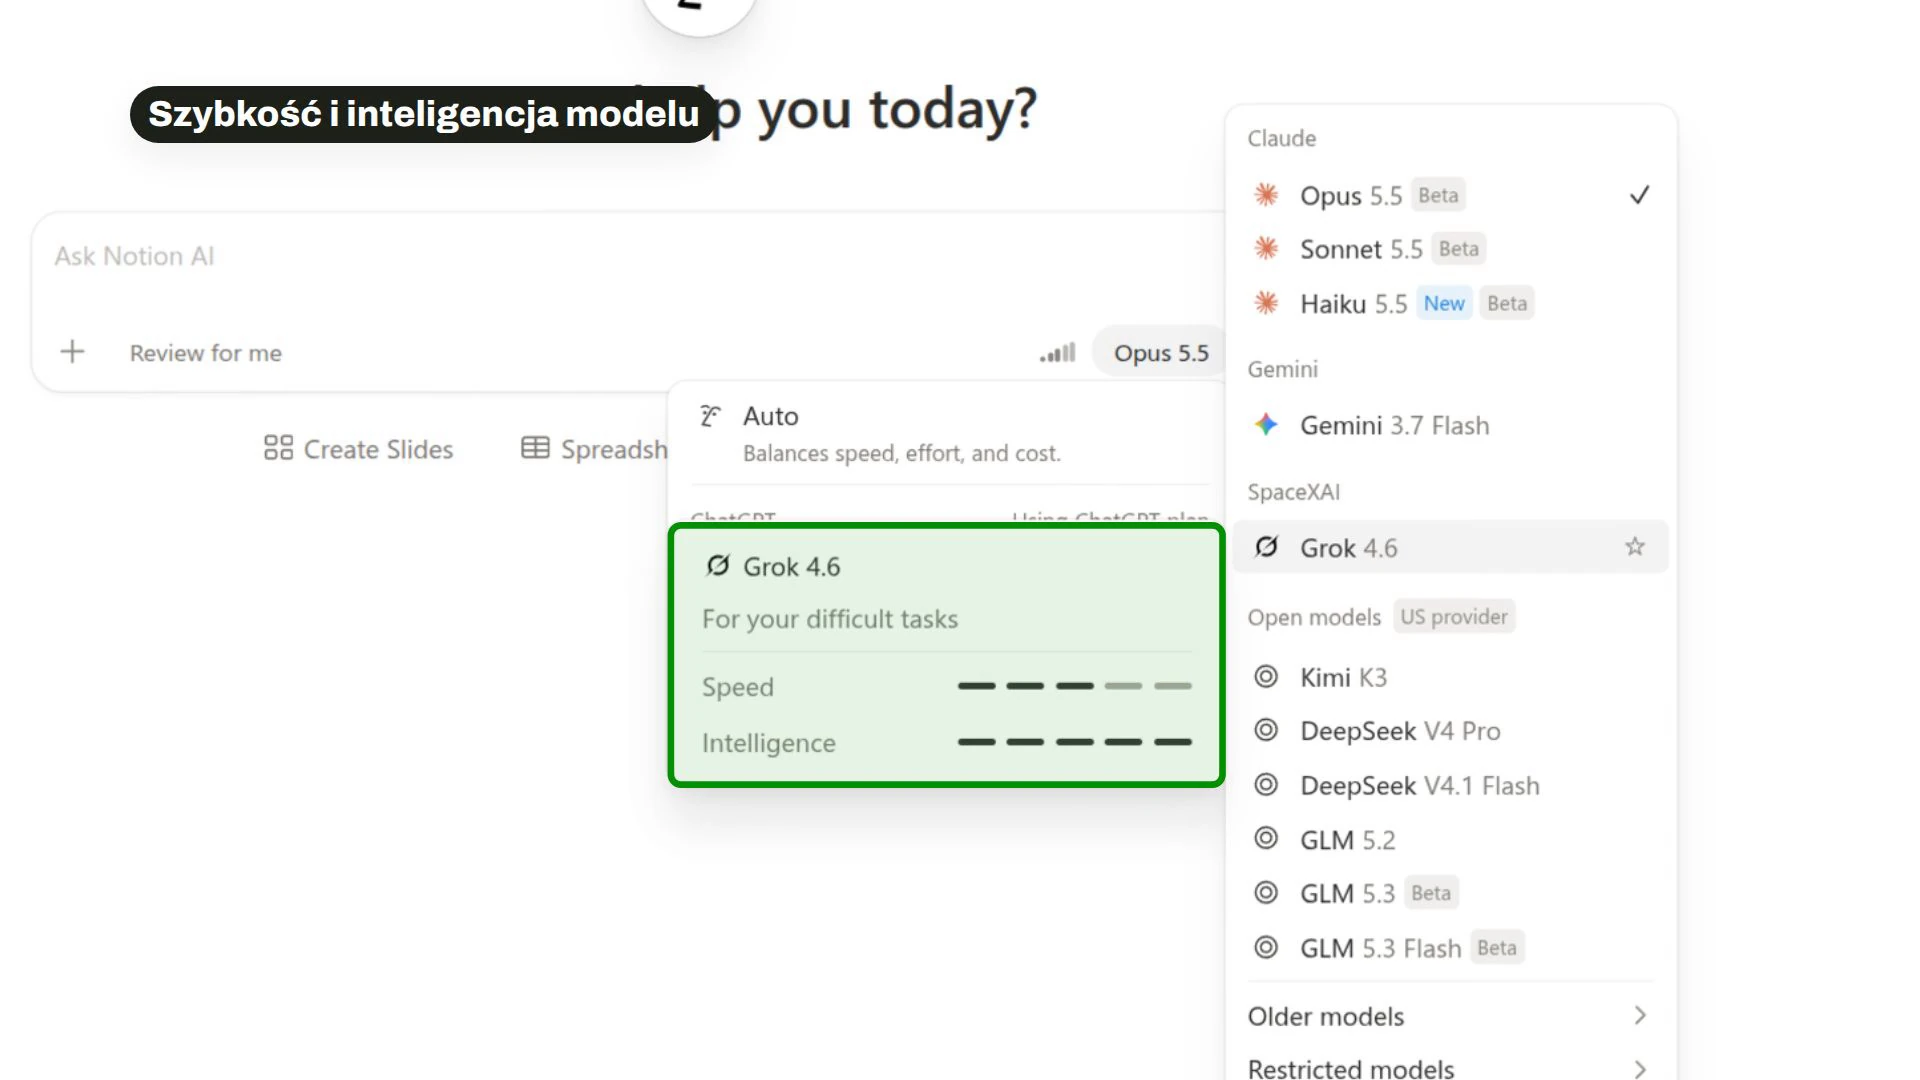The width and height of the screenshot is (1920, 1080).
Task: Click the Create Slides button
Action: click(x=358, y=449)
